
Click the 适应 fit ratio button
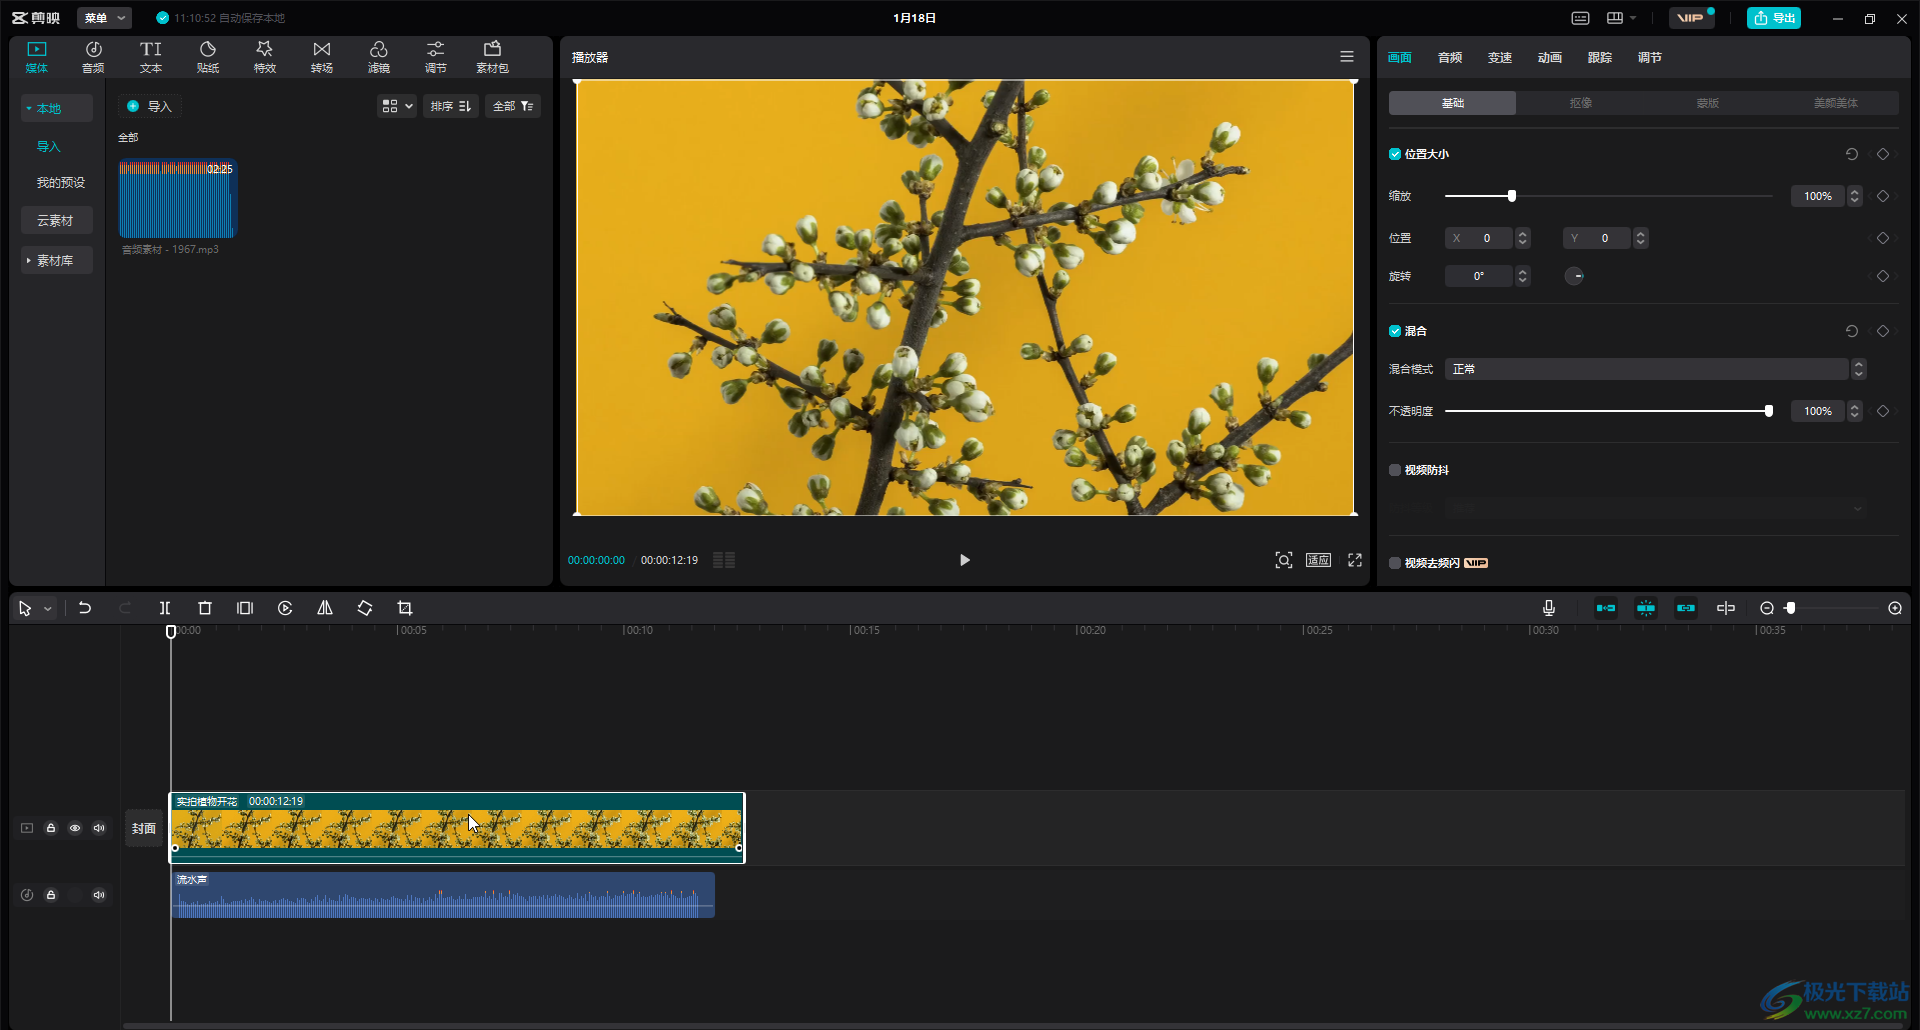click(x=1318, y=560)
